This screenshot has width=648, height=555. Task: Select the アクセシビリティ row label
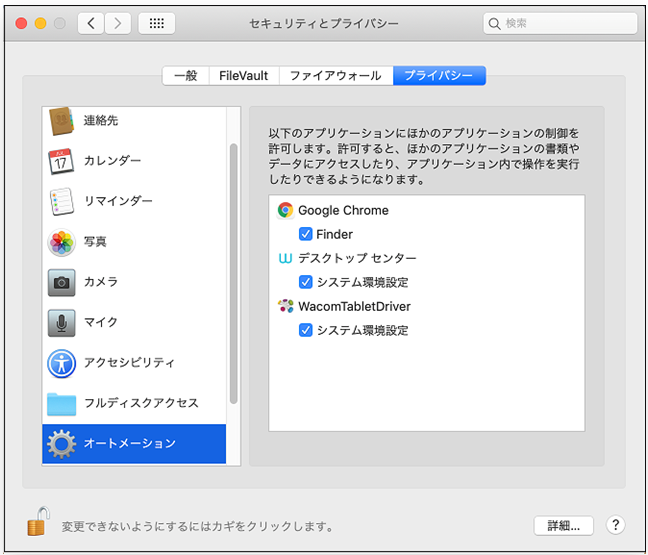[129, 362]
